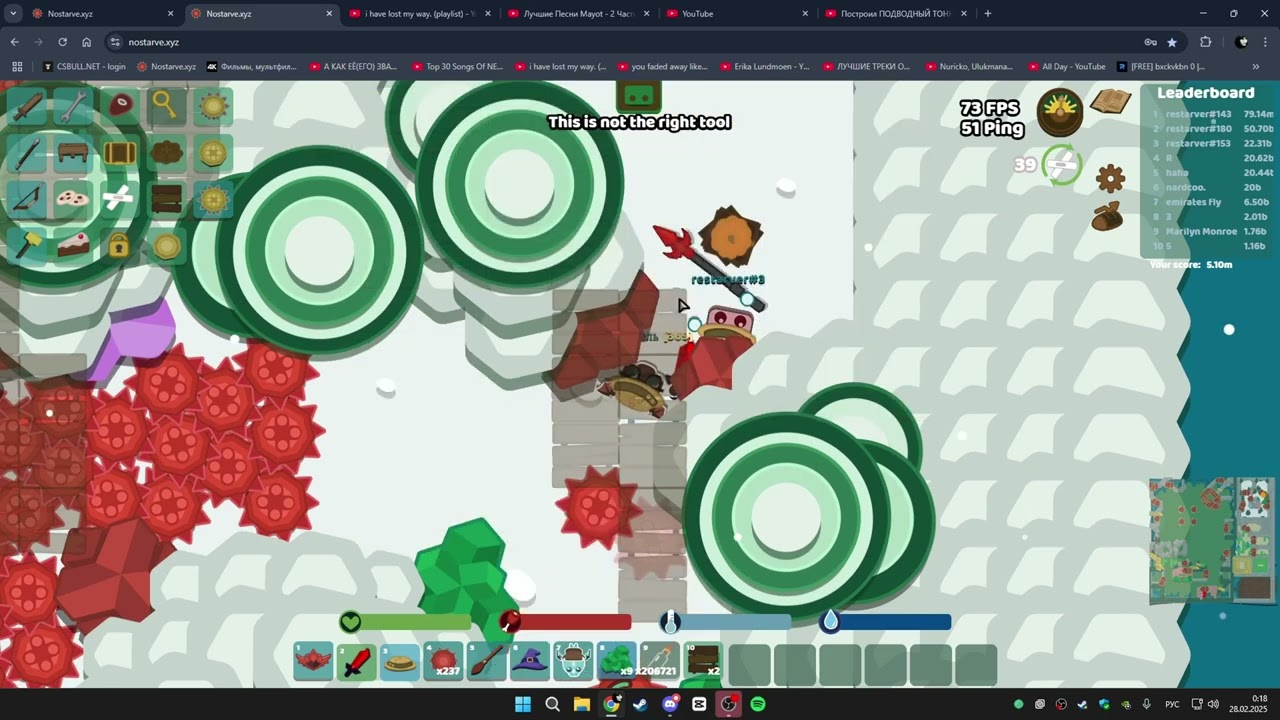The height and width of the screenshot is (720, 1280).
Task: Open File Explorer from taskbar
Action: (x=582, y=704)
